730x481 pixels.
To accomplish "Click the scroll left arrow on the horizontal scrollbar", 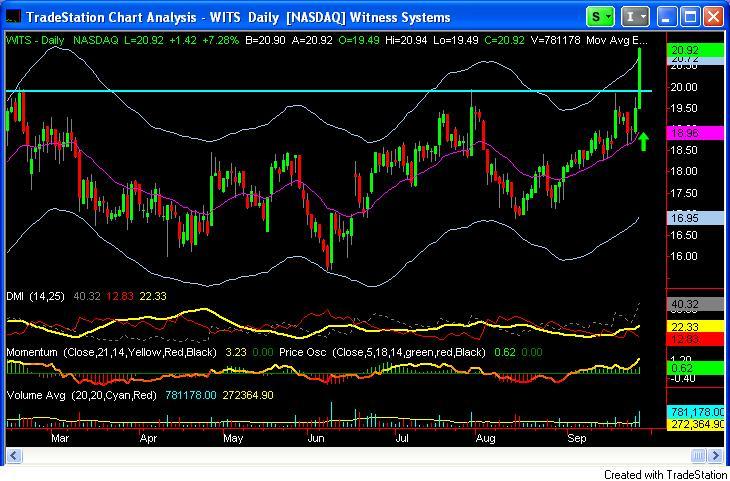I will click(13, 455).
